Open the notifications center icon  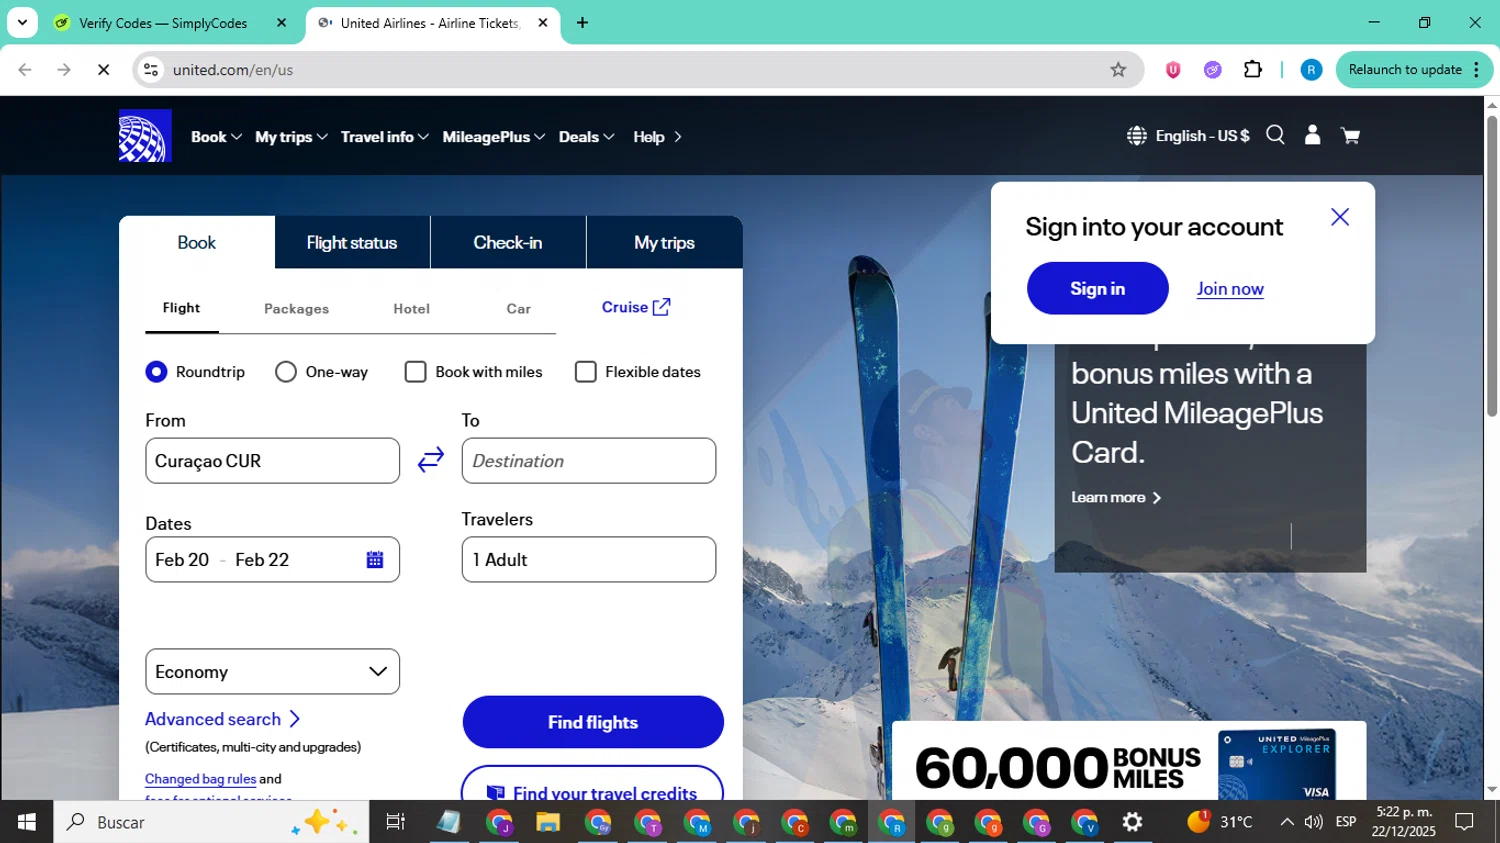1464,822
